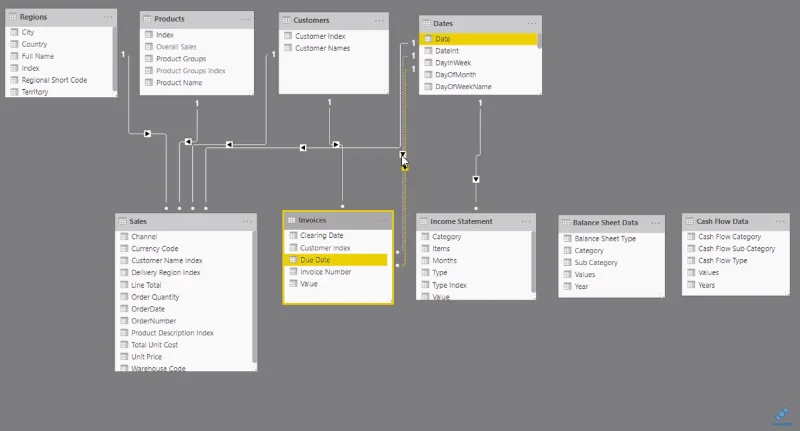Select the Customers to Invoices relationship arrow
The height and width of the screenshot is (431, 800).
pos(336,145)
